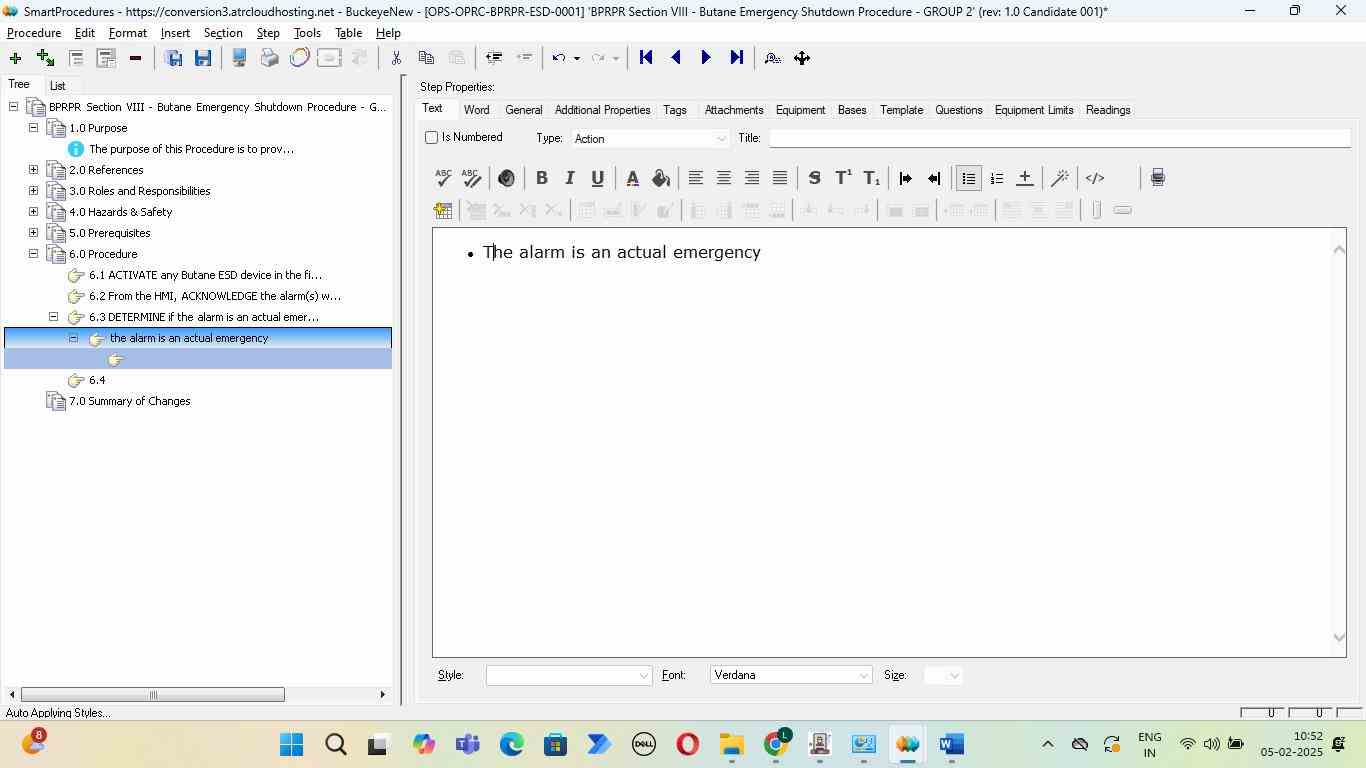
Task: Click the font color A icon
Action: click(632, 178)
